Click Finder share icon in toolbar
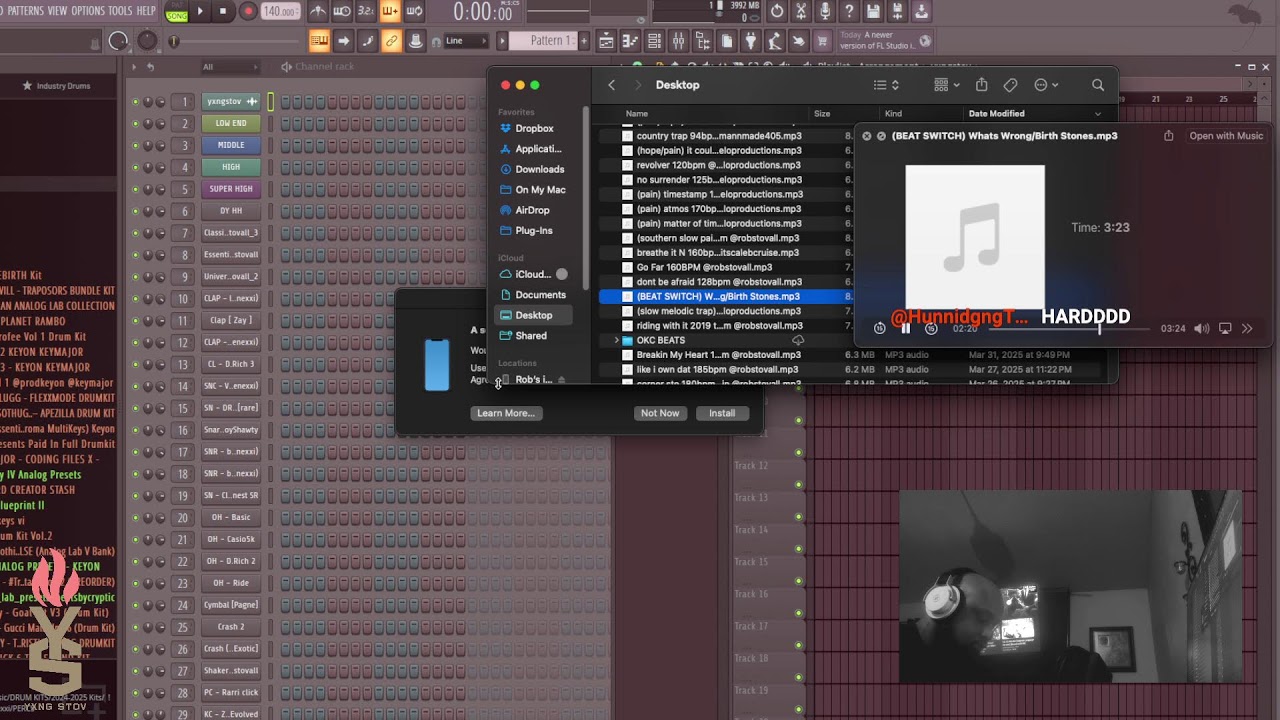The image size is (1280, 720). 982,85
